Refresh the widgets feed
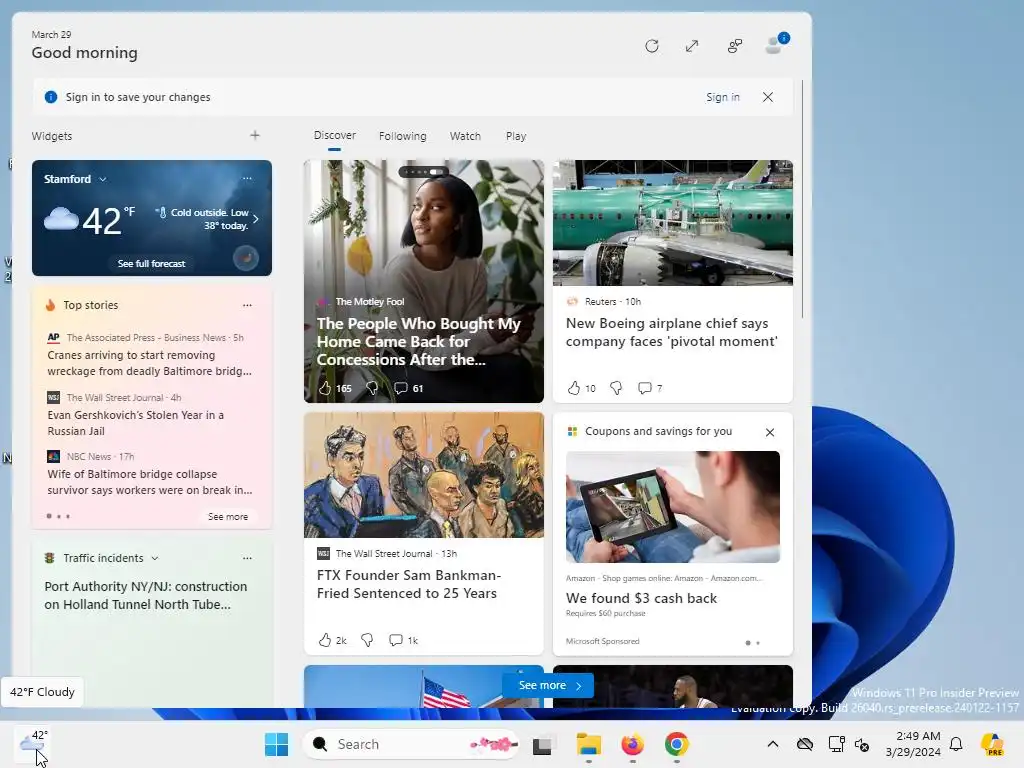 (651, 46)
